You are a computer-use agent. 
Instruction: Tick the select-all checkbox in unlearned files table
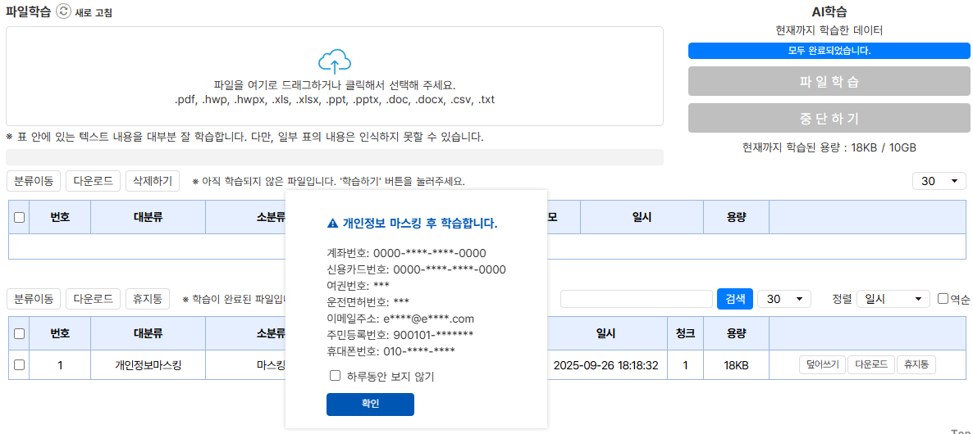[19, 217]
